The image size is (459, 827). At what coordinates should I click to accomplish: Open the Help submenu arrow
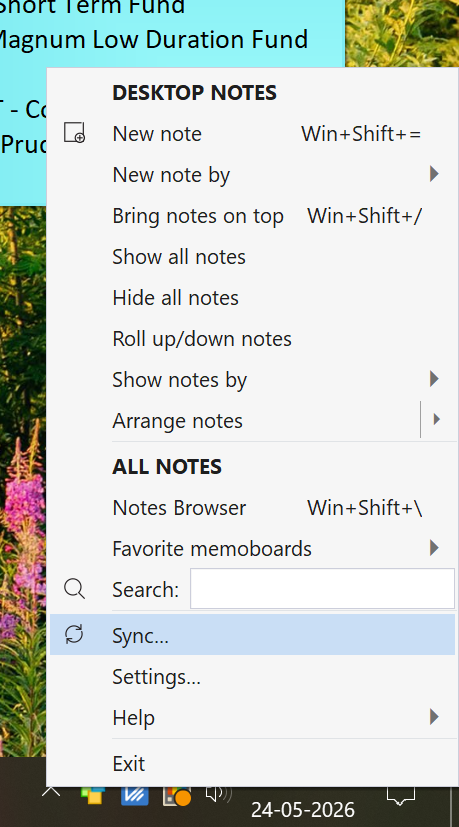point(434,717)
